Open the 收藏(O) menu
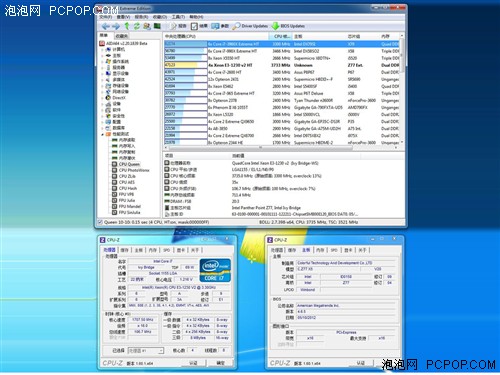The height and width of the screenshot is (375, 500). point(160,17)
